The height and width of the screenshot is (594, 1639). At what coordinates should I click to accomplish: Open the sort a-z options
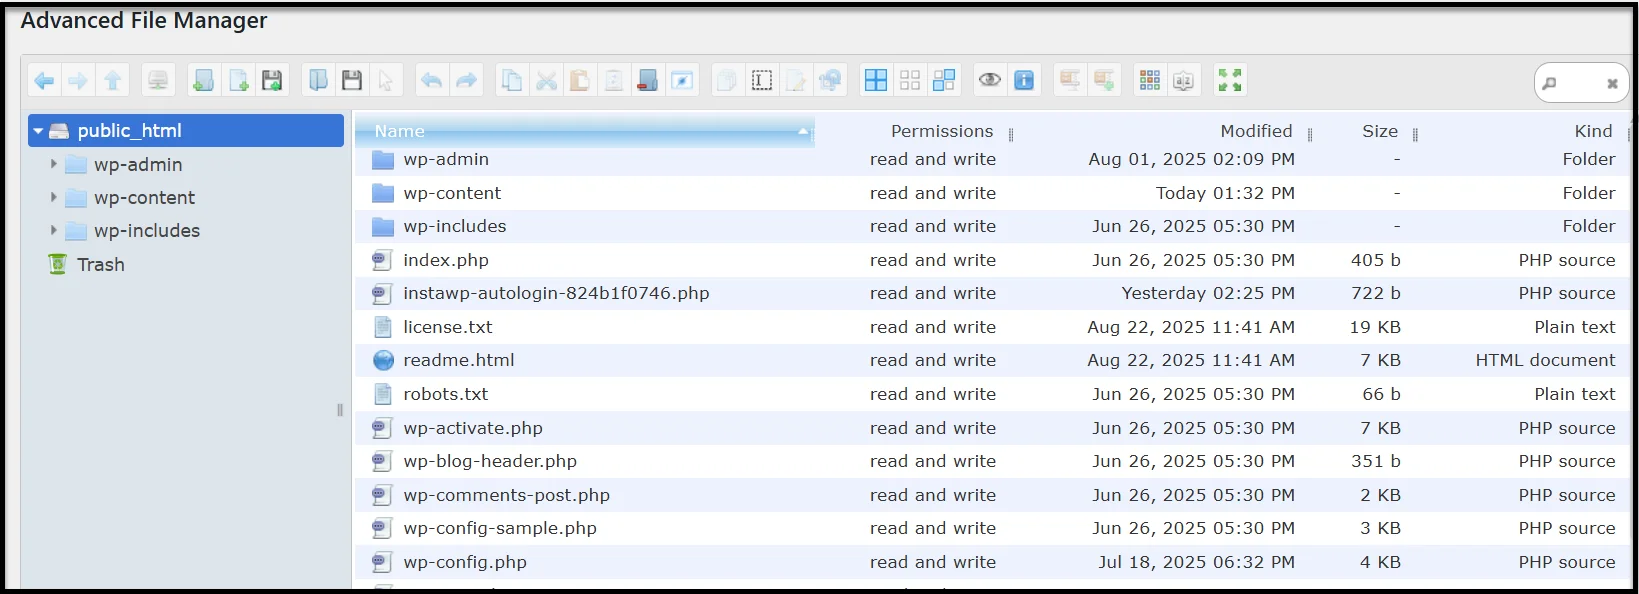1184,81
